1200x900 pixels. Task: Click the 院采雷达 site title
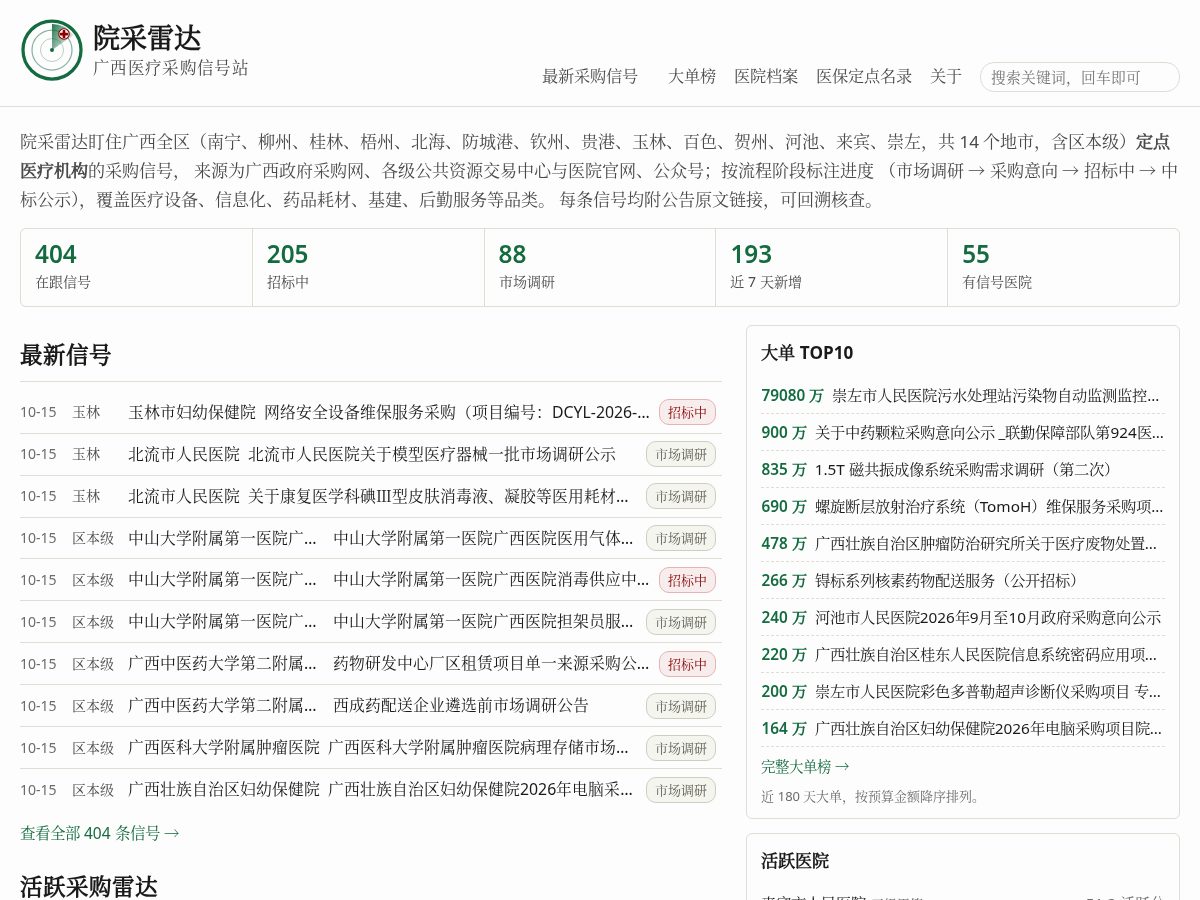coord(147,37)
